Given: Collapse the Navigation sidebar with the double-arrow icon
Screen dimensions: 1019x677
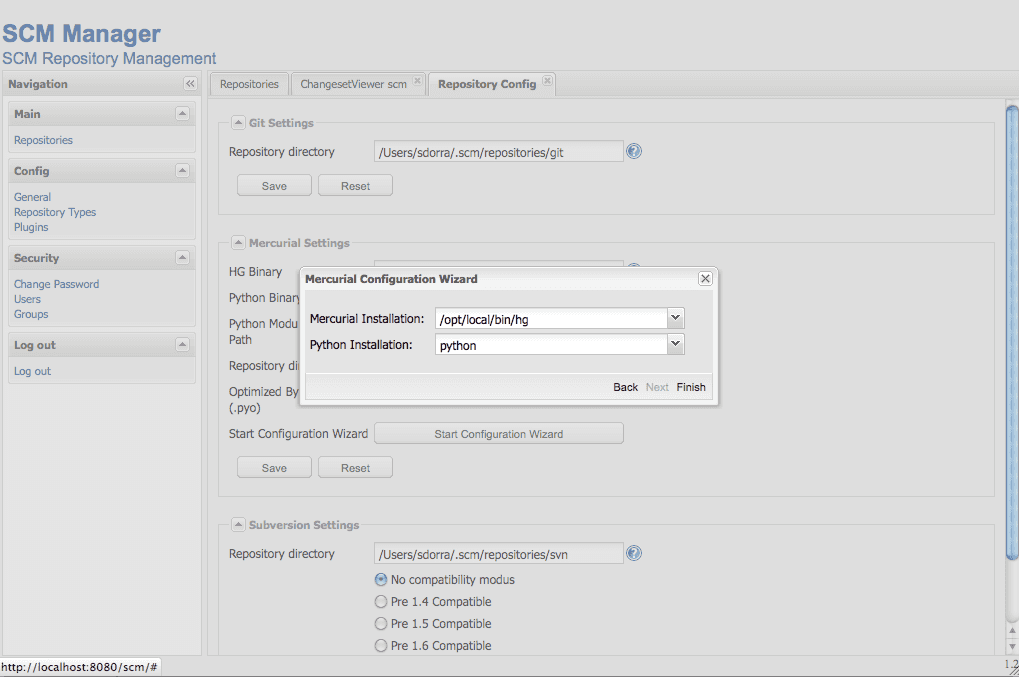Looking at the screenshot, I should (189, 84).
